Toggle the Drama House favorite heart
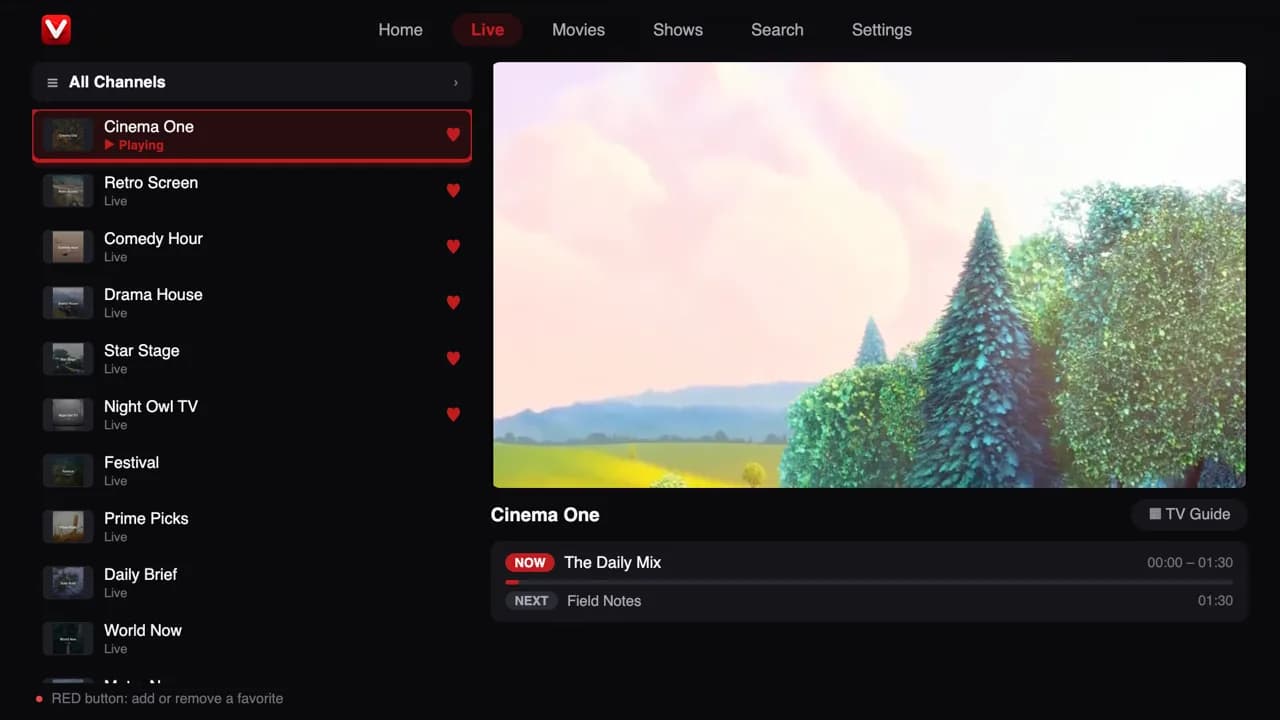Image resolution: width=1280 pixels, height=720 pixels. (453, 302)
